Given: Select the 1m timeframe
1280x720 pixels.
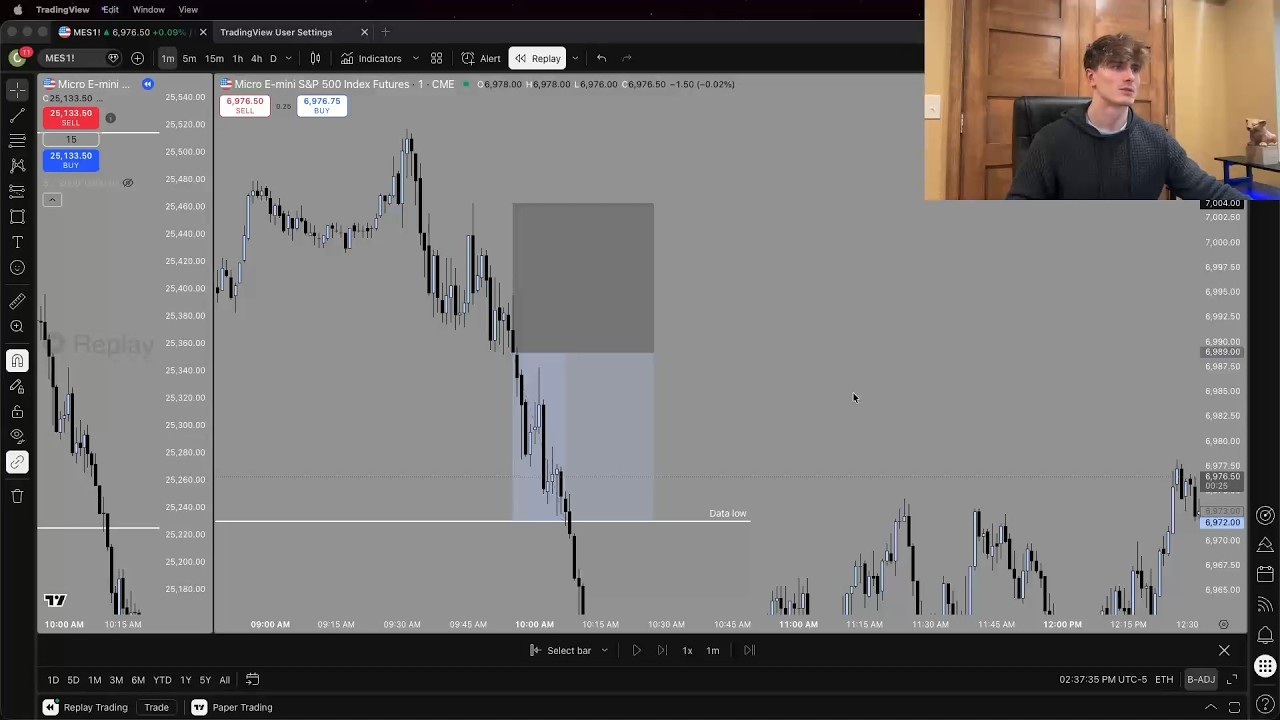Looking at the screenshot, I should [x=168, y=58].
